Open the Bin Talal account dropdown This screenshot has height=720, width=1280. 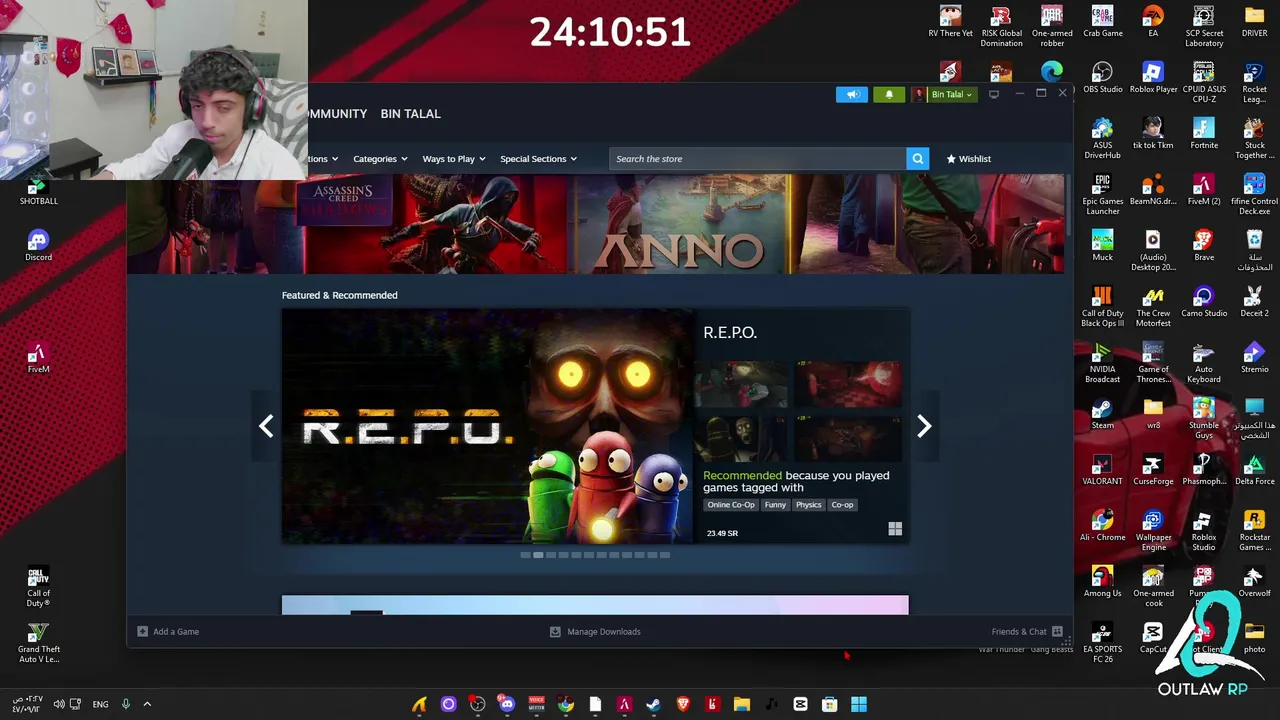[x=943, y=94]
